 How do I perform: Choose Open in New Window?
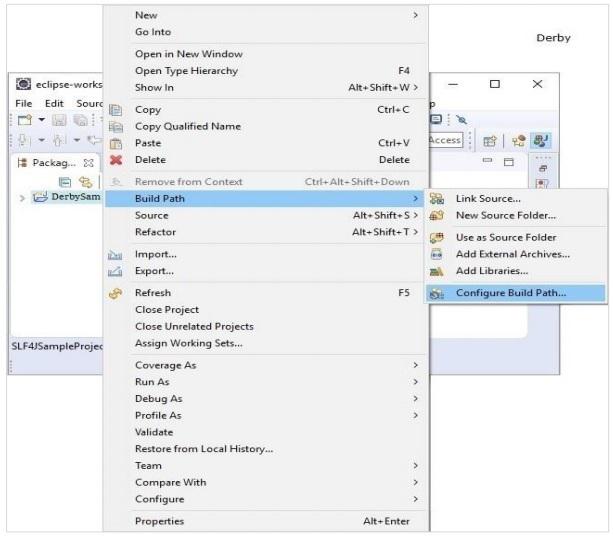[x=265, y=54]
